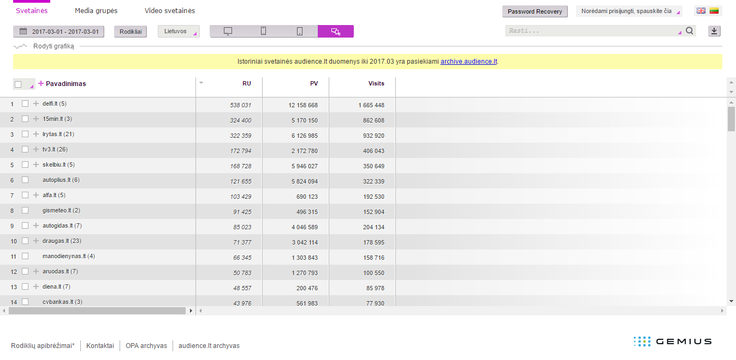Open the select-all checkbox dropdown arrow

(31, 86)
